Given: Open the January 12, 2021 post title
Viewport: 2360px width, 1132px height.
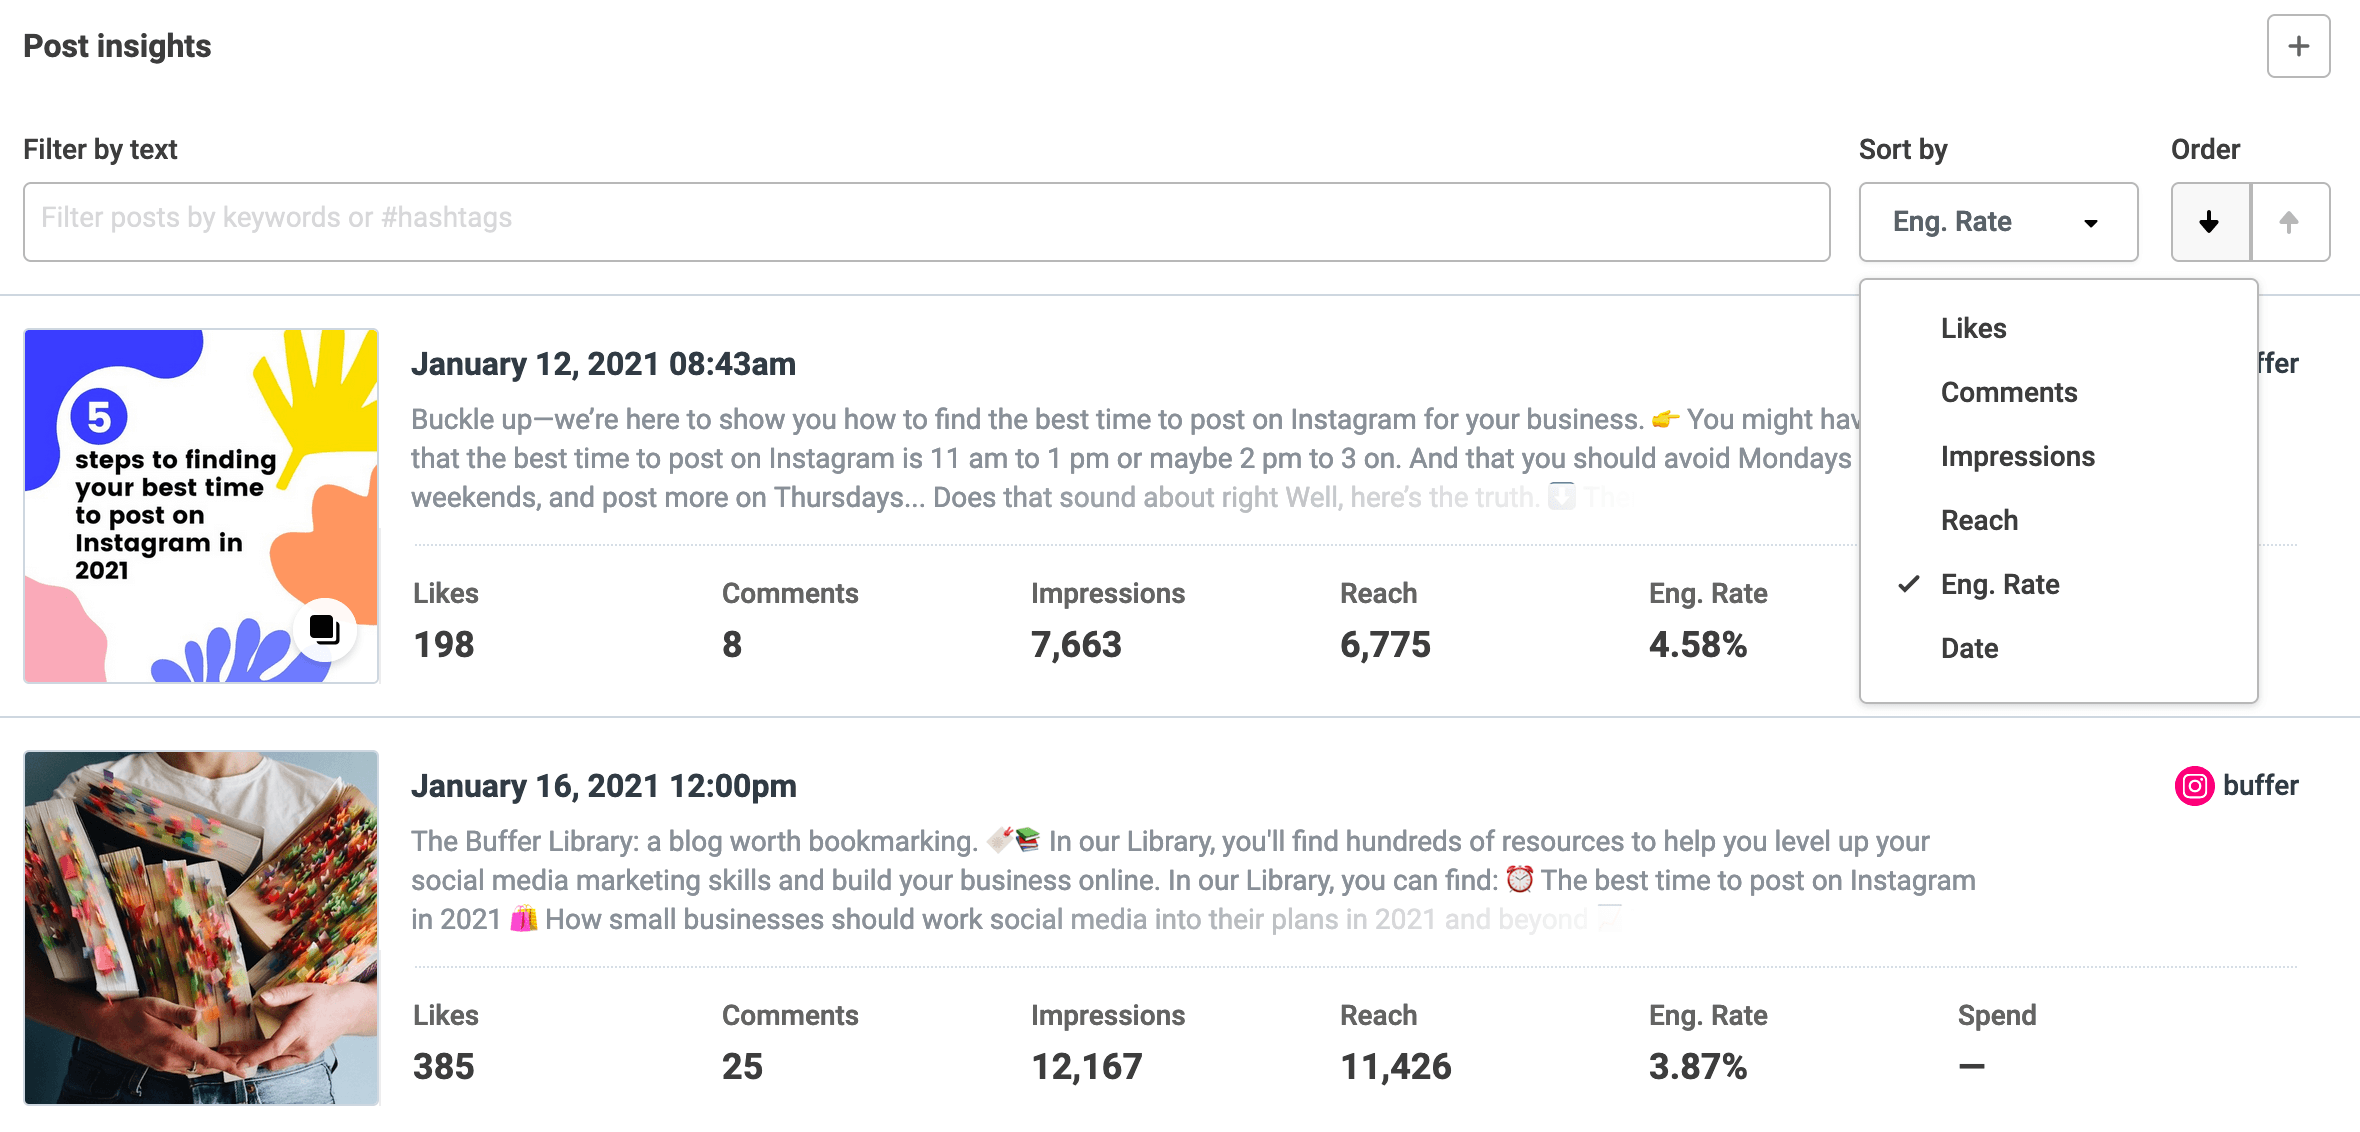Looking at the screenshot, I should point(603,364).
